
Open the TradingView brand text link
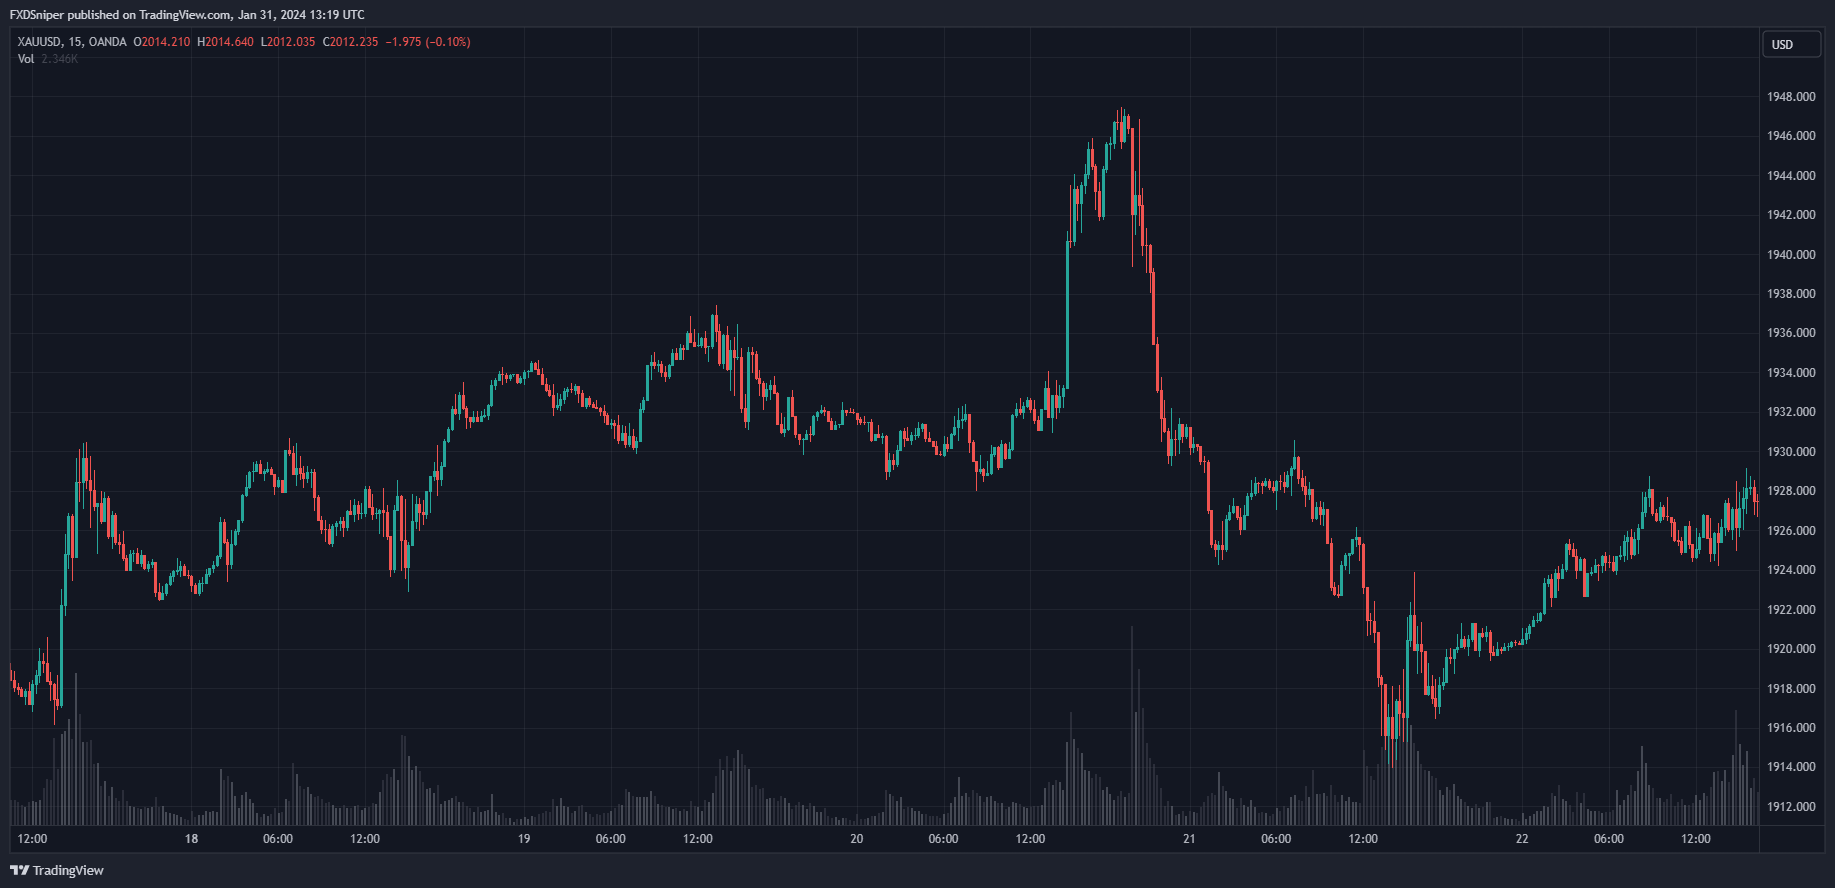click(68, 870)
